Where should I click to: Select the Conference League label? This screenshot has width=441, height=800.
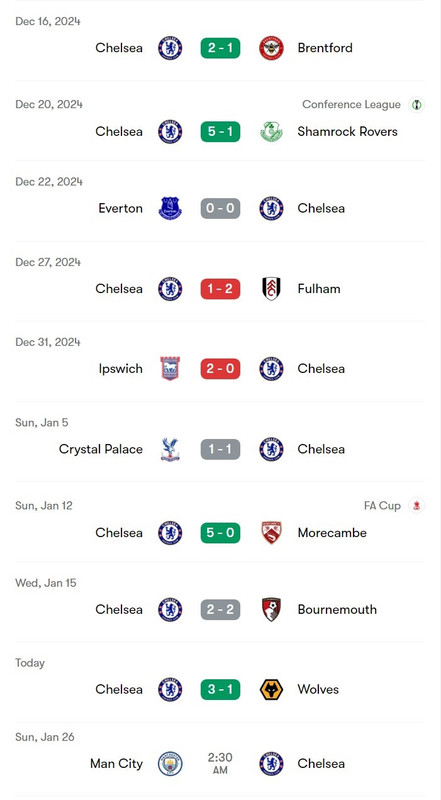pos(351,105)
